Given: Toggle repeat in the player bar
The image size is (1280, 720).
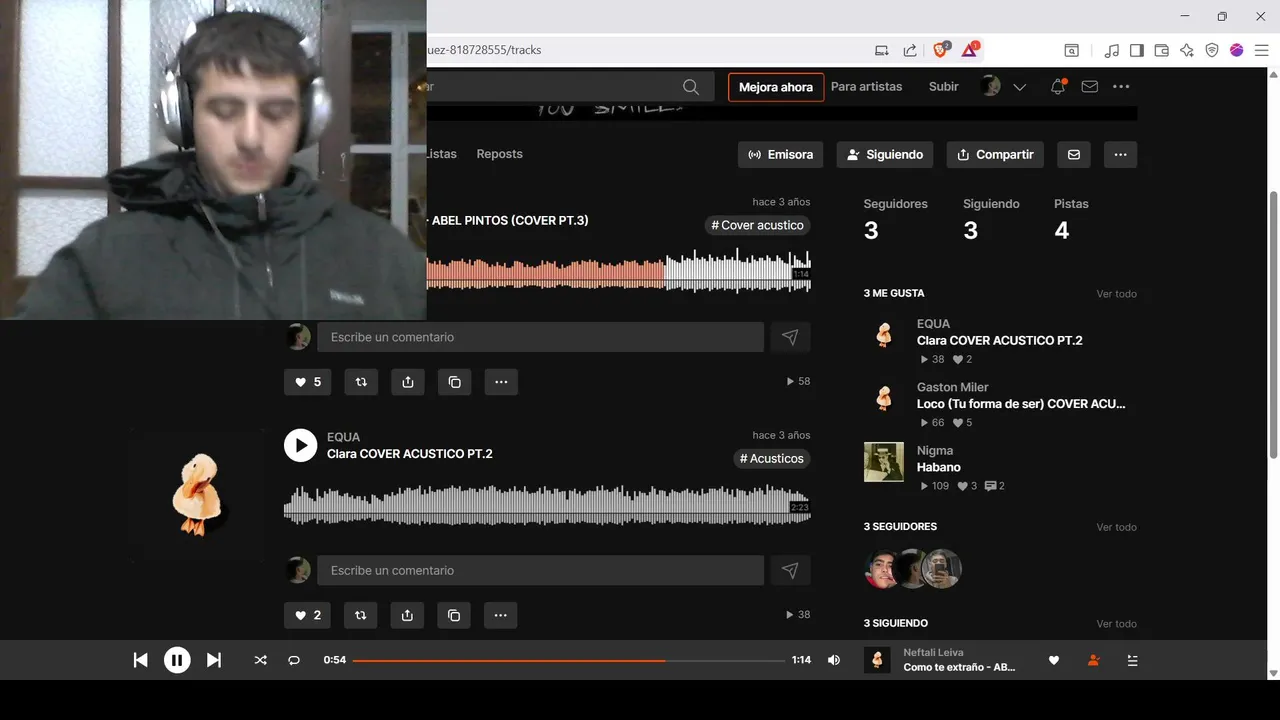Looking at the screenshot, I should pos(294,660).
